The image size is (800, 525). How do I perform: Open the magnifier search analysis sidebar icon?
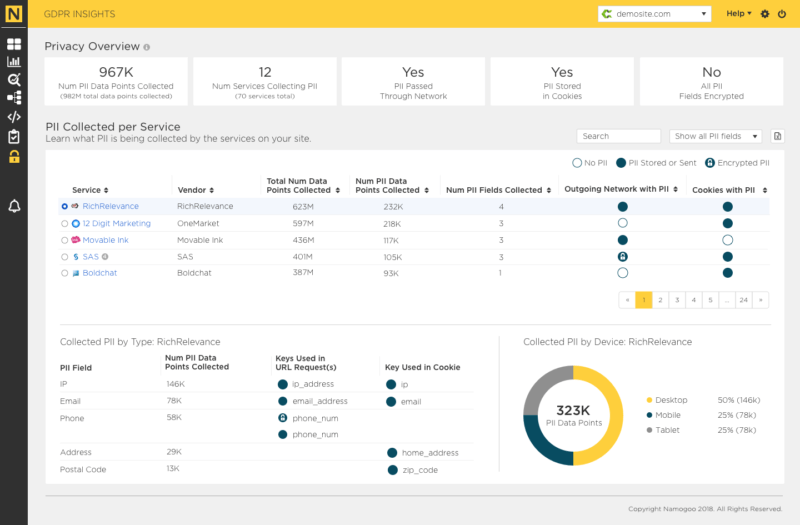pyautogui.click(x=14, y=80)
